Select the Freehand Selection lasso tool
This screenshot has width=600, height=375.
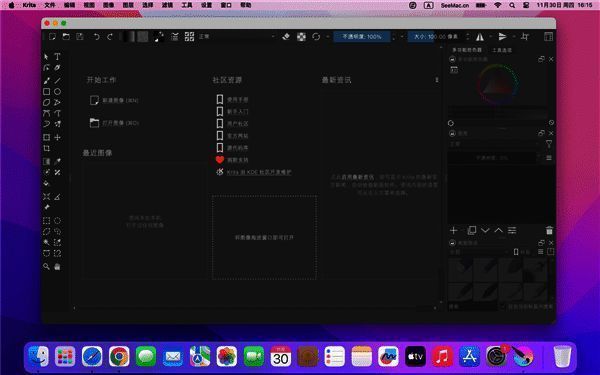57,232
